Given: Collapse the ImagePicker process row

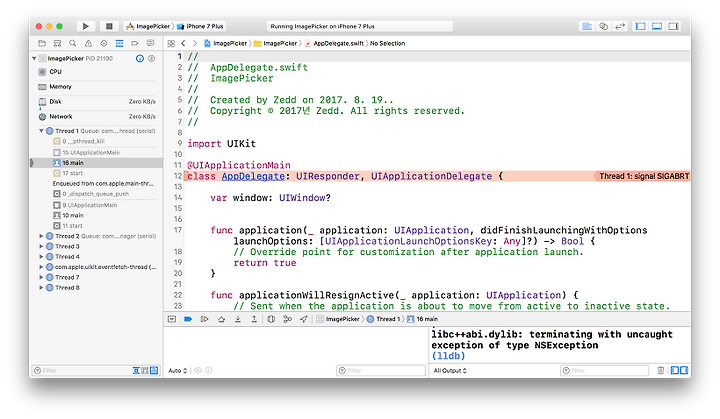Looking at the screenshot, I should coord(34,58).
